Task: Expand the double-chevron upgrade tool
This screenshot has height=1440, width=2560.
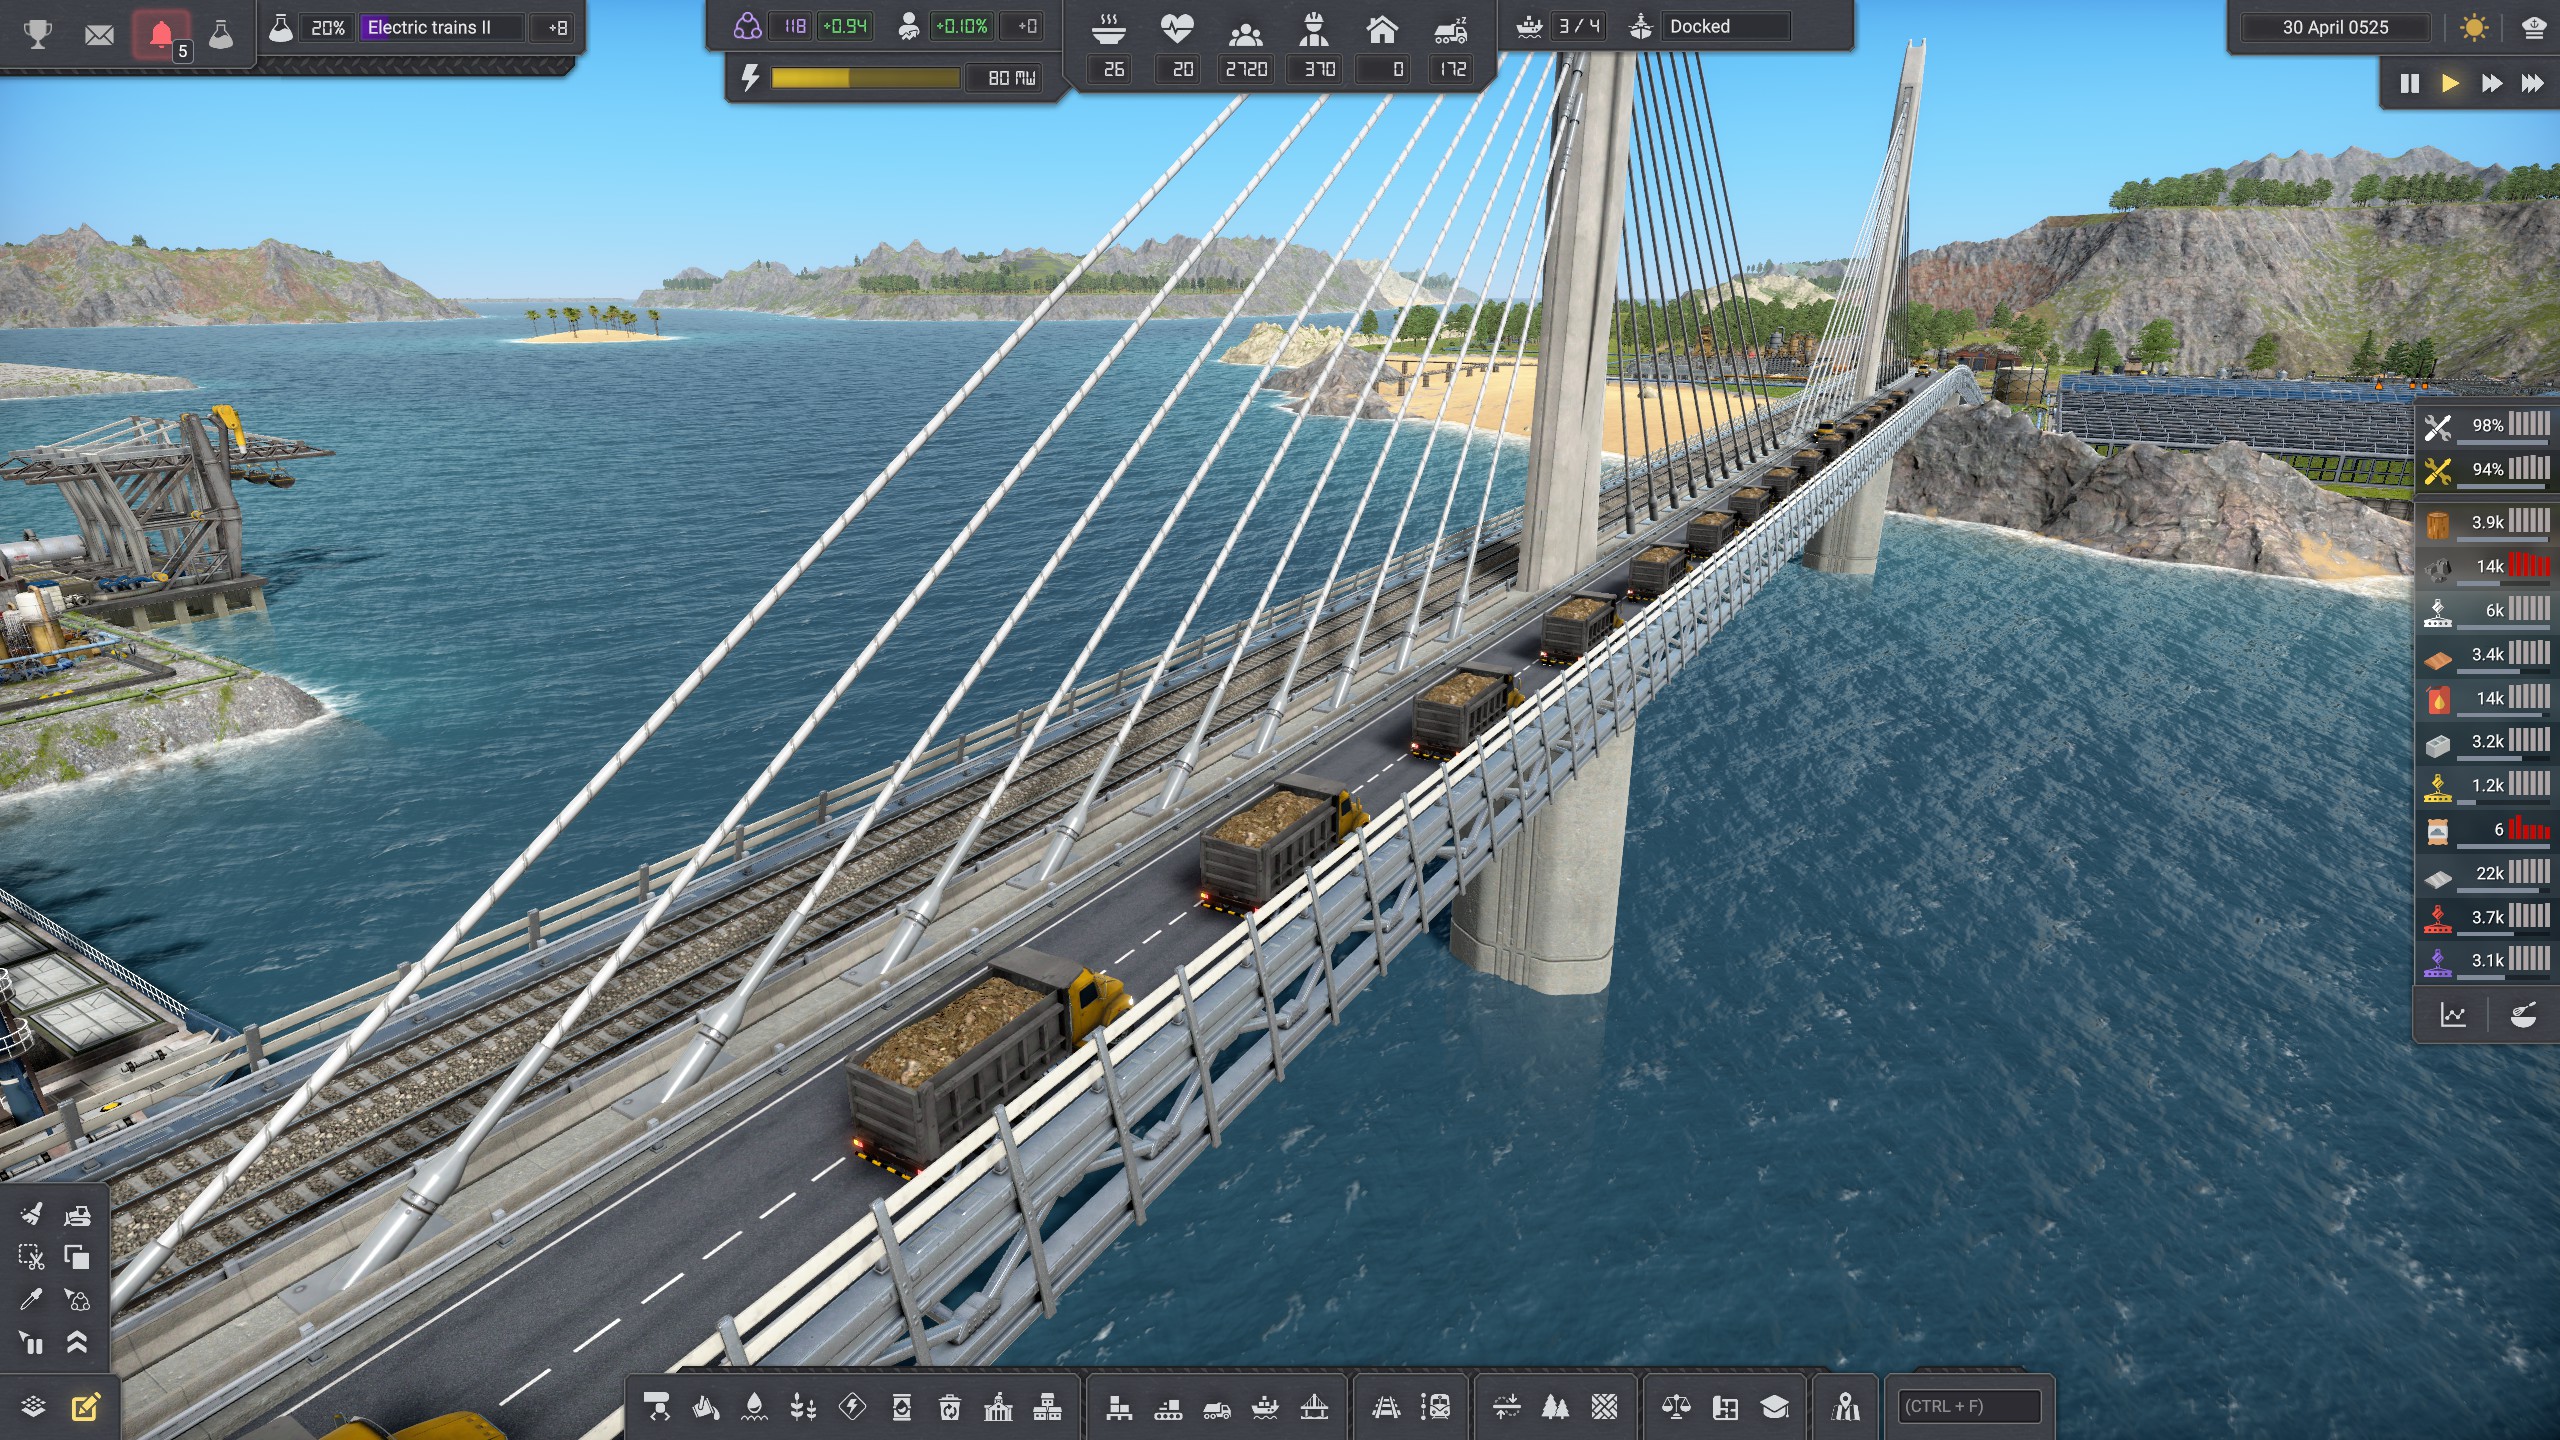Action: click(77, 1342)
